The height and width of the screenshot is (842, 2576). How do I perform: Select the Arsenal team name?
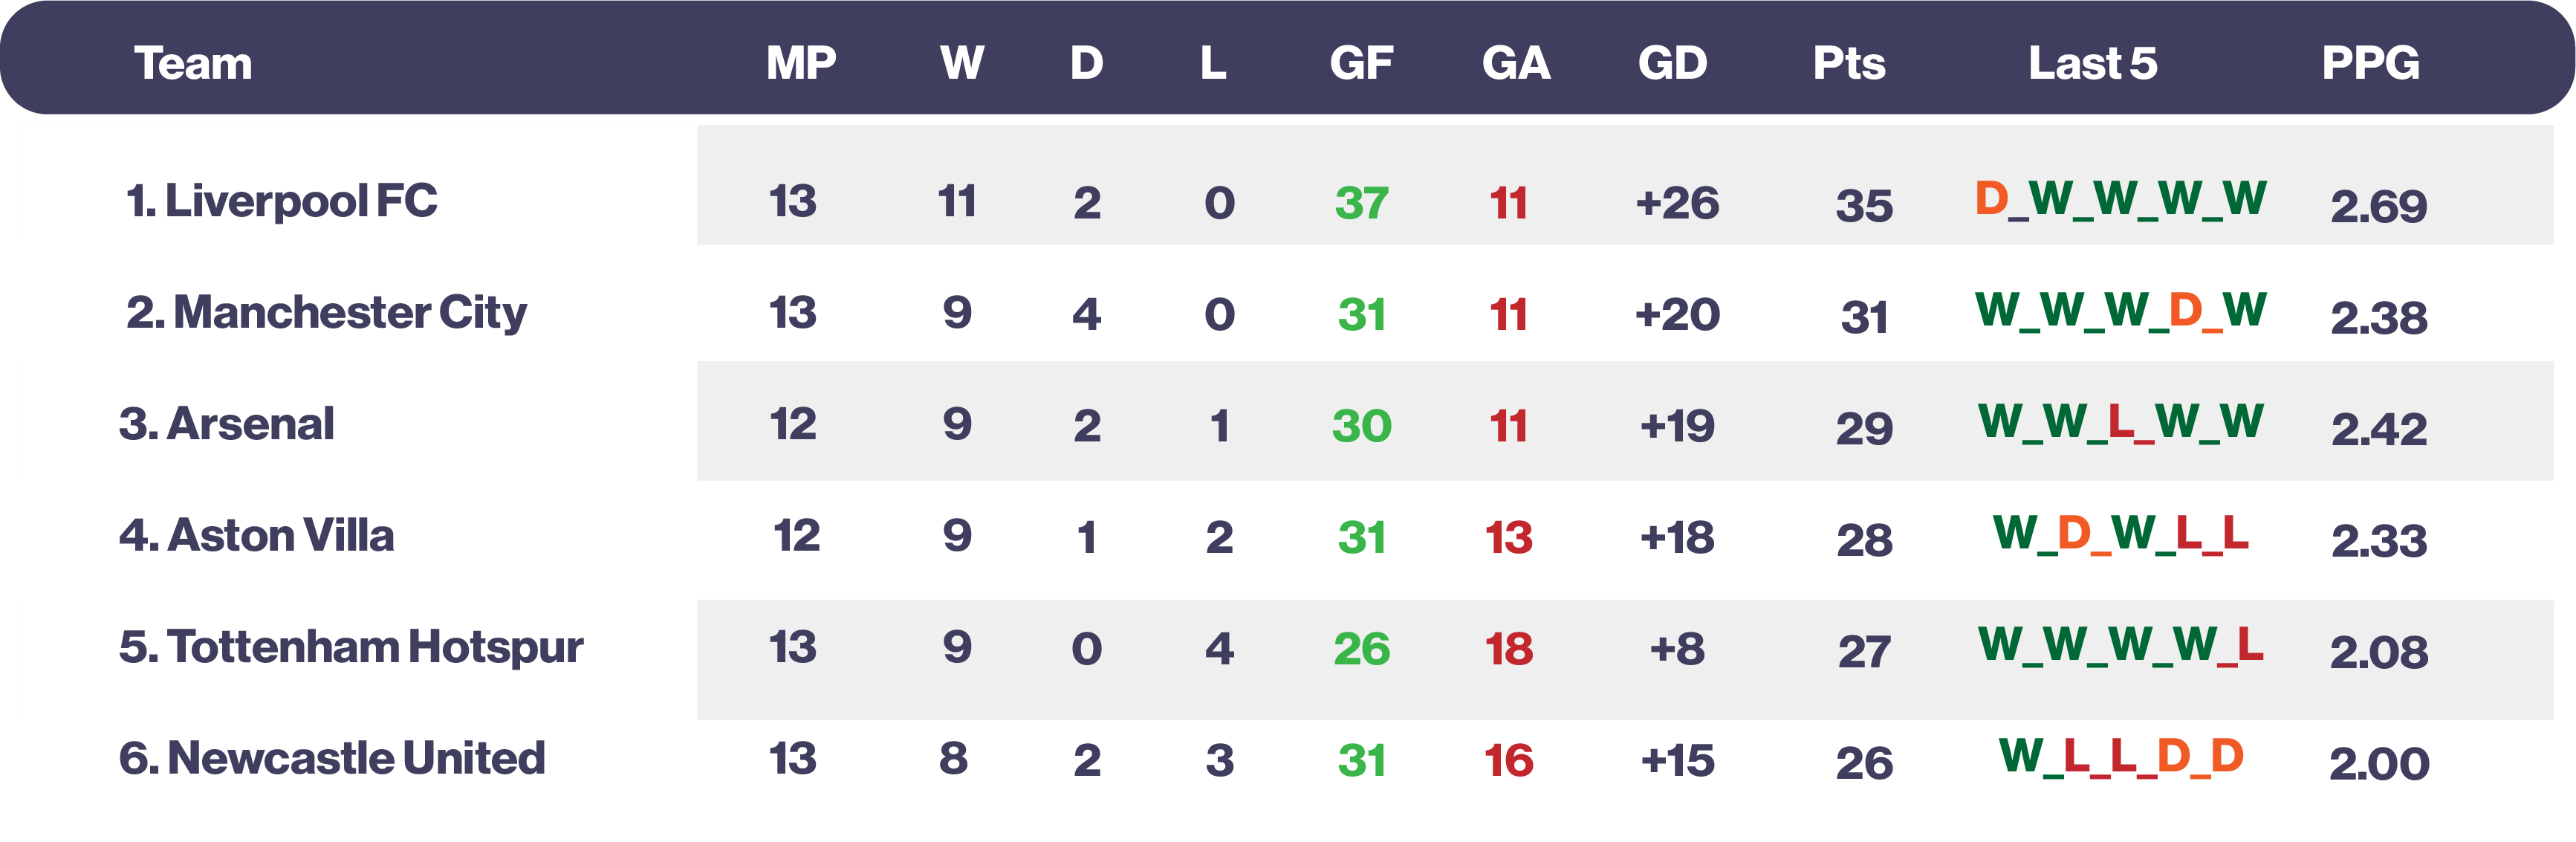click(227, 424)
